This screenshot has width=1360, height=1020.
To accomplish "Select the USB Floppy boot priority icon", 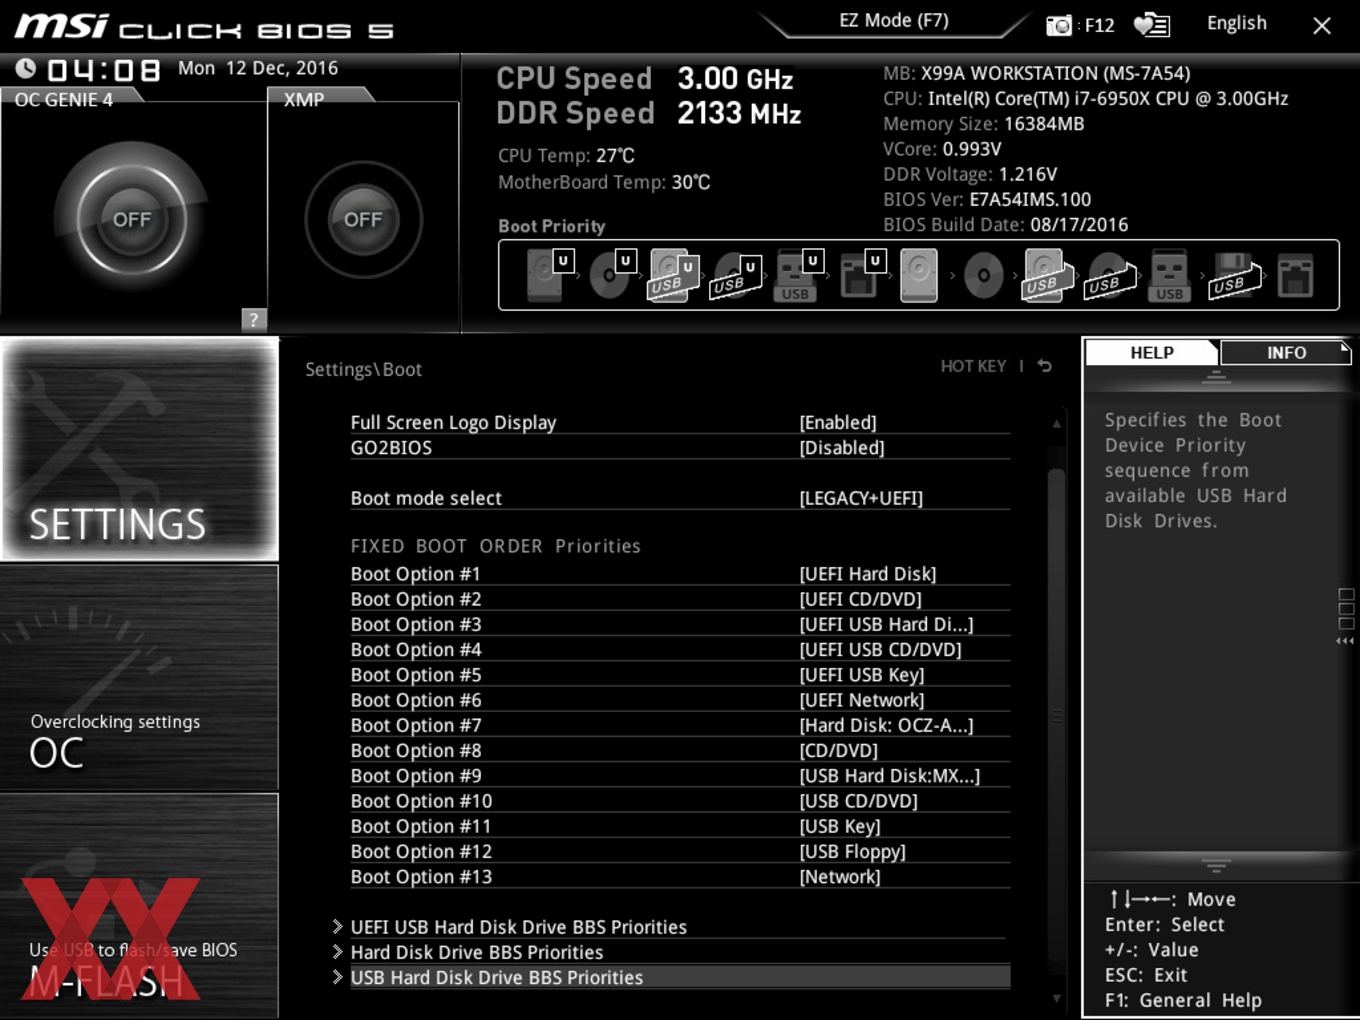I will point(1234,275).
